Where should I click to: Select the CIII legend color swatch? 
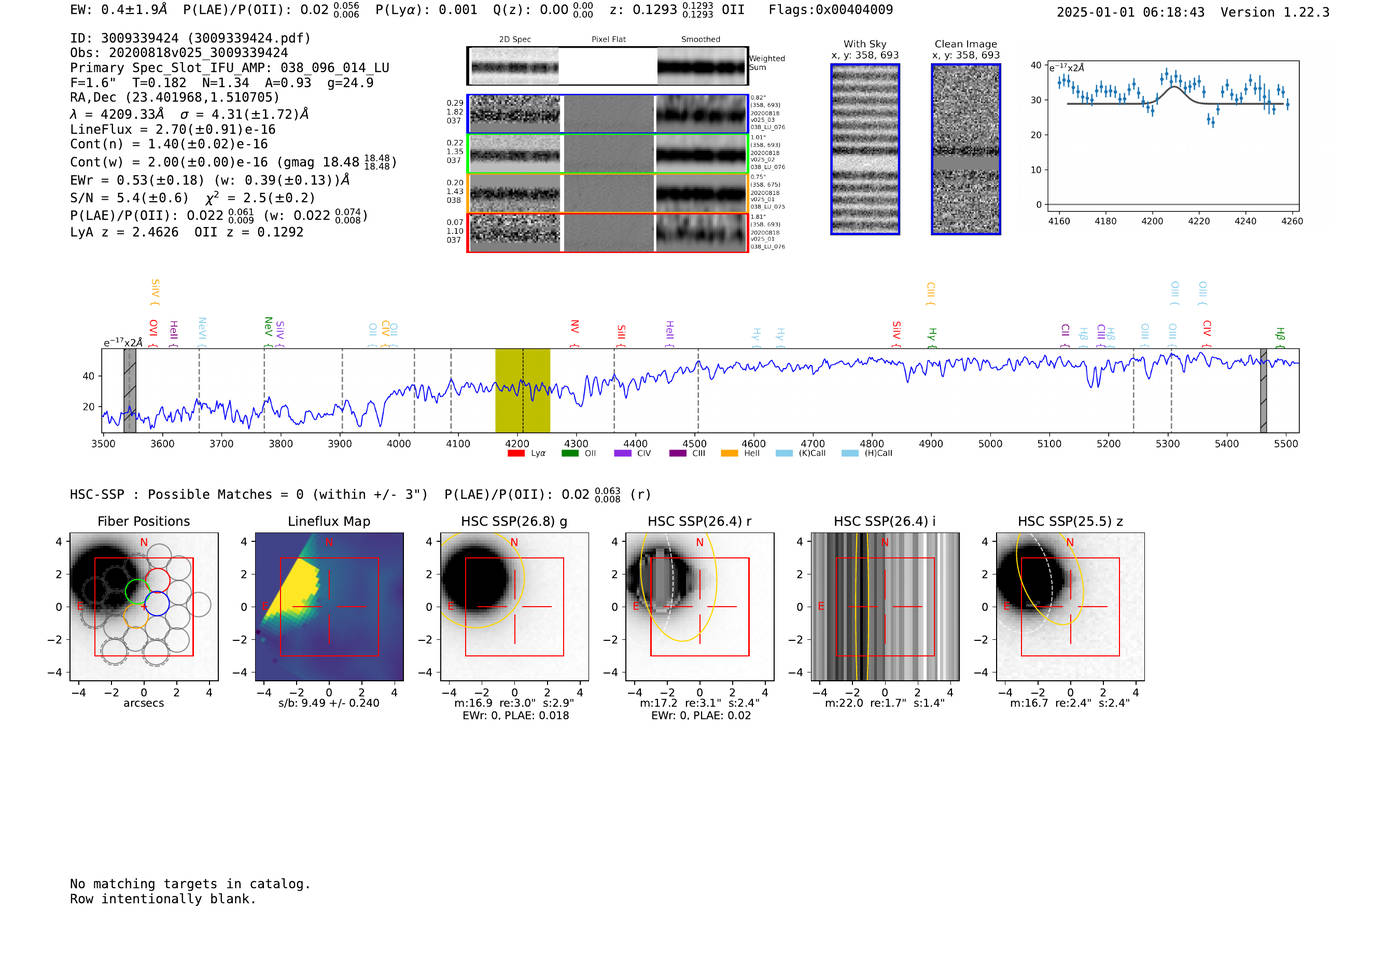(x=678, y=454)
